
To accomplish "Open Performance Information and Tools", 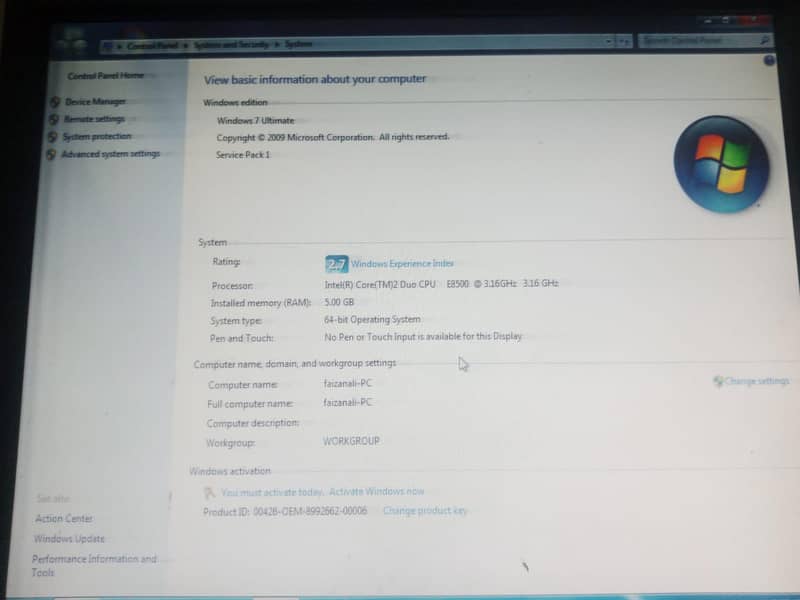I will [x=94, y=565].
